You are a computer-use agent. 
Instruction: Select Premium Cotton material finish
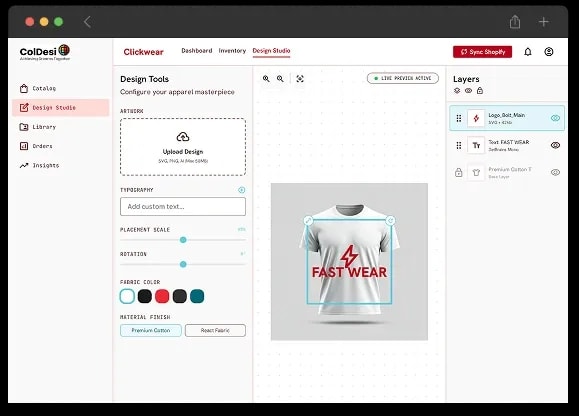point(151,330)
